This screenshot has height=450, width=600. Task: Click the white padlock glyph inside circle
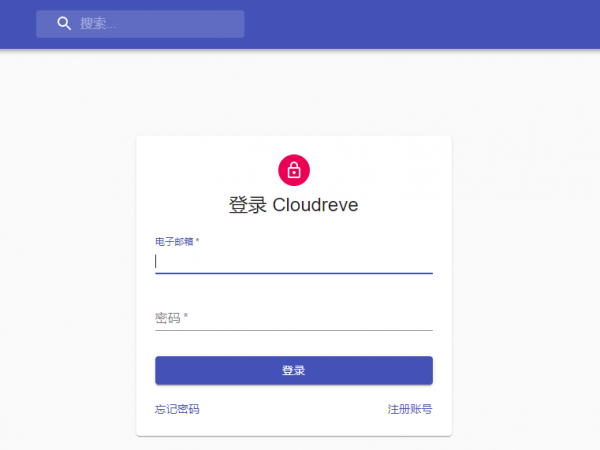294,171
